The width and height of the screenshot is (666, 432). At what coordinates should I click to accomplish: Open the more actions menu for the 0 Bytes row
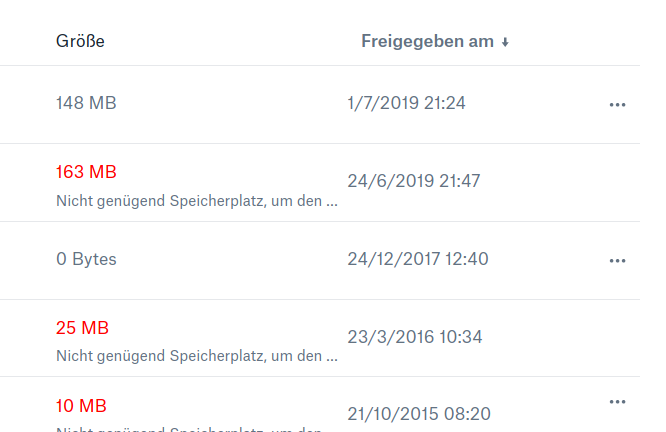point(617,260)
